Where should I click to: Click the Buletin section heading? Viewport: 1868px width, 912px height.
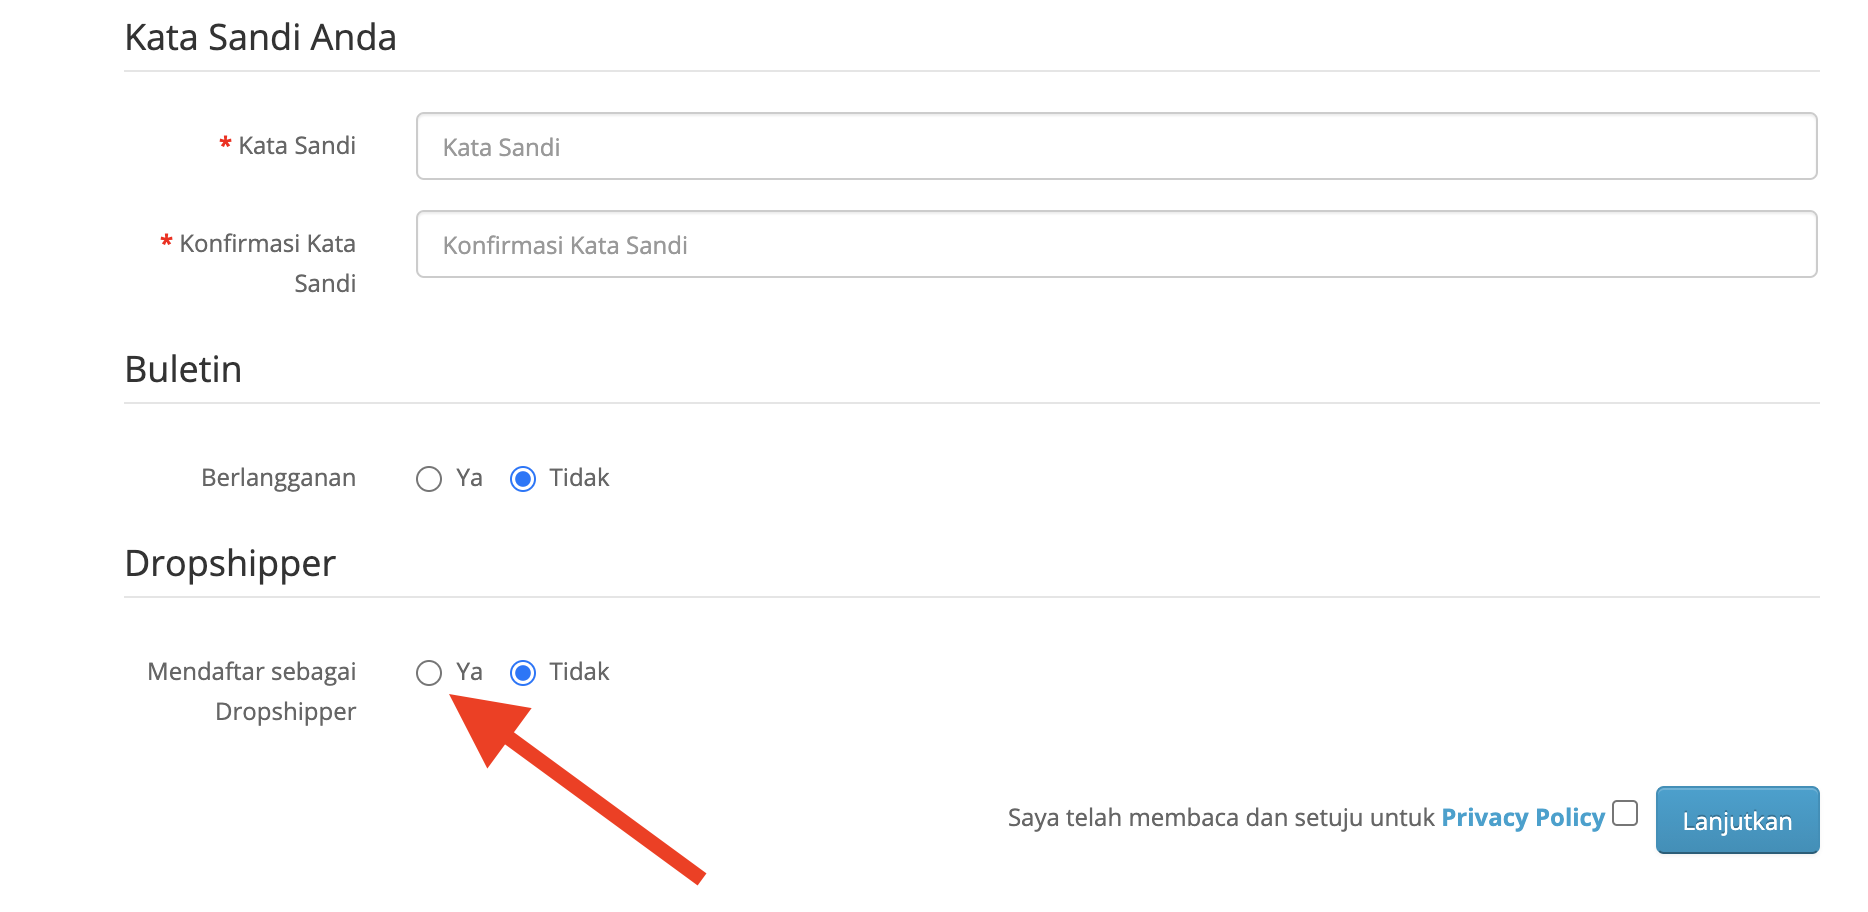pyautogui.click(x=183, y=370)
